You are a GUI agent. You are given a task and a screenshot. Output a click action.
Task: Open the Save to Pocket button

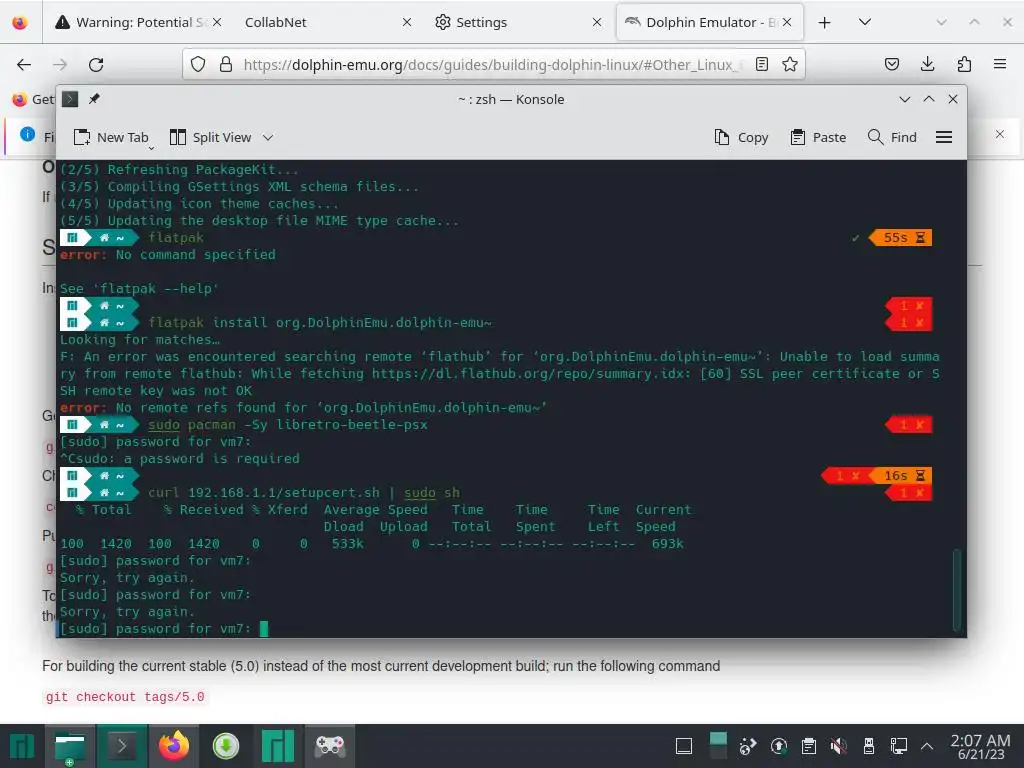[891, 64]
